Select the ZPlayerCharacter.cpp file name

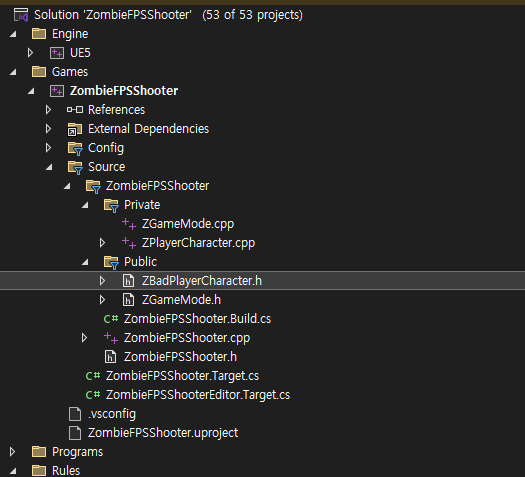pyautogui.click(x=199, y=243)
